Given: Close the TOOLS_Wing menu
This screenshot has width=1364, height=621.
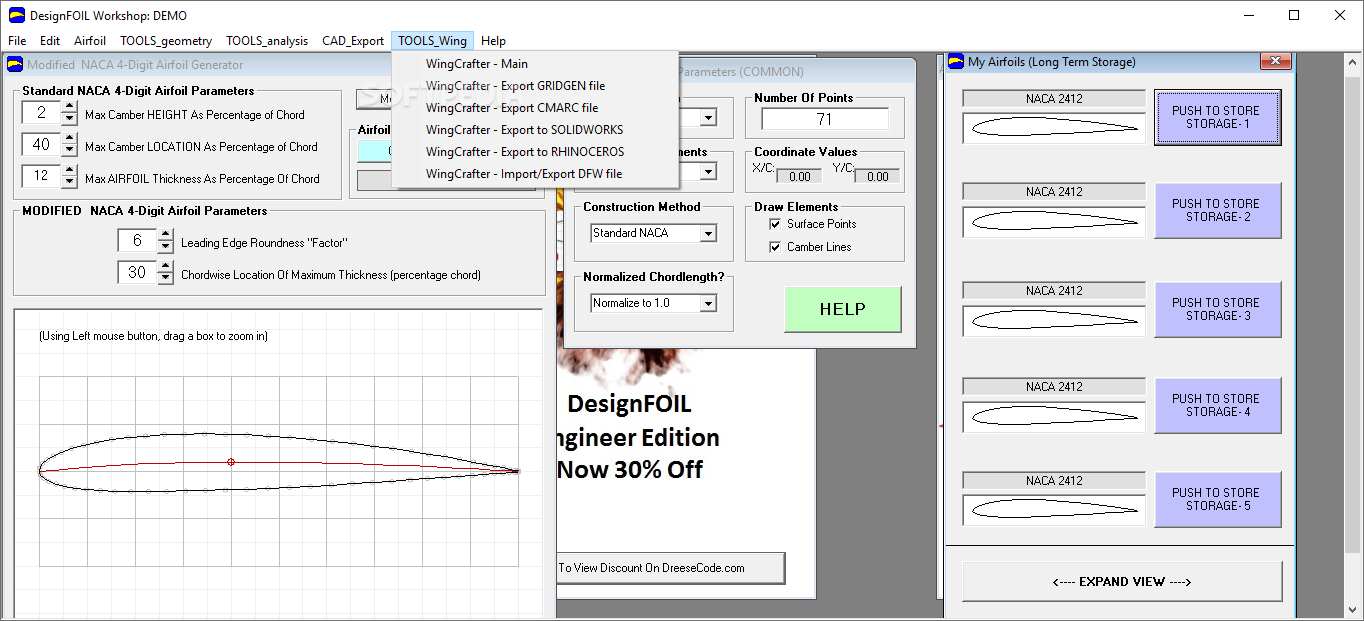Looking at the screenshot, I should [432, 41].
